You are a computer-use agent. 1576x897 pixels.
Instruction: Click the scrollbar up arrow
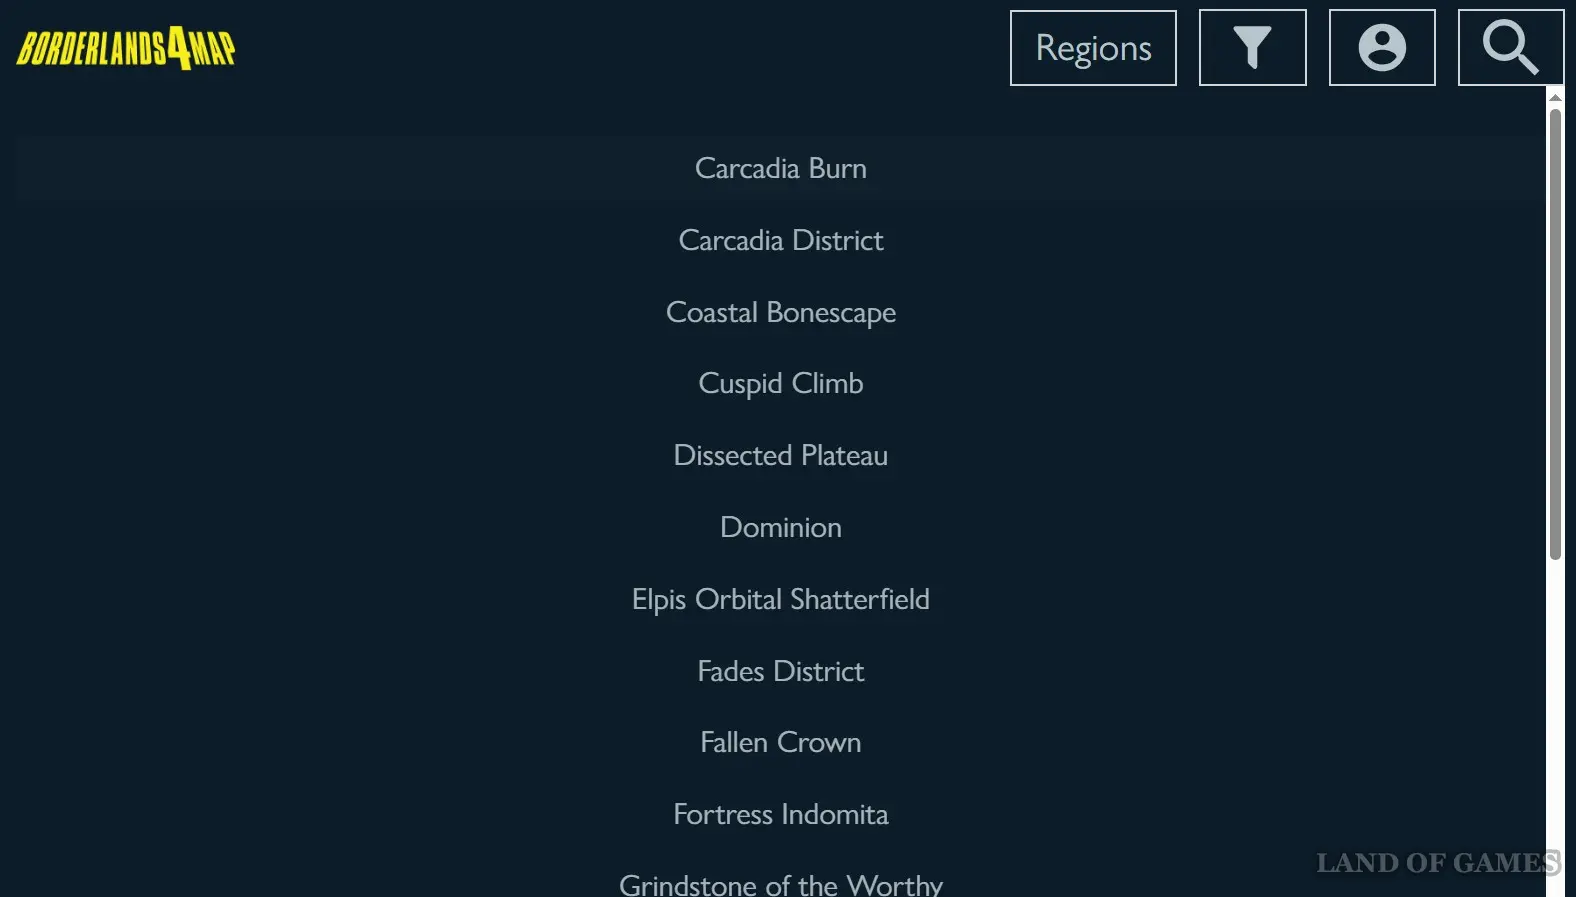coord(1555,97)
